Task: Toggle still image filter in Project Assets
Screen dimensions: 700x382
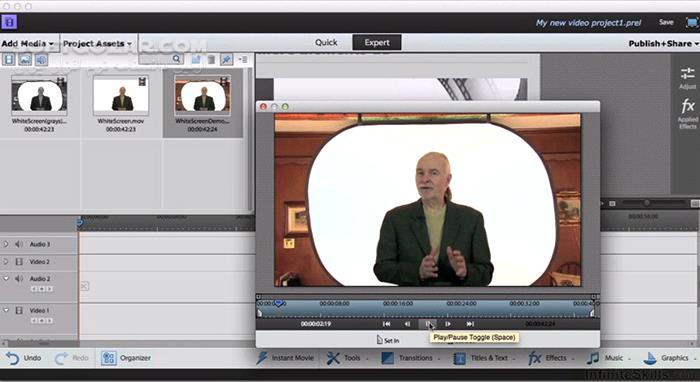Action: [25, 59]
